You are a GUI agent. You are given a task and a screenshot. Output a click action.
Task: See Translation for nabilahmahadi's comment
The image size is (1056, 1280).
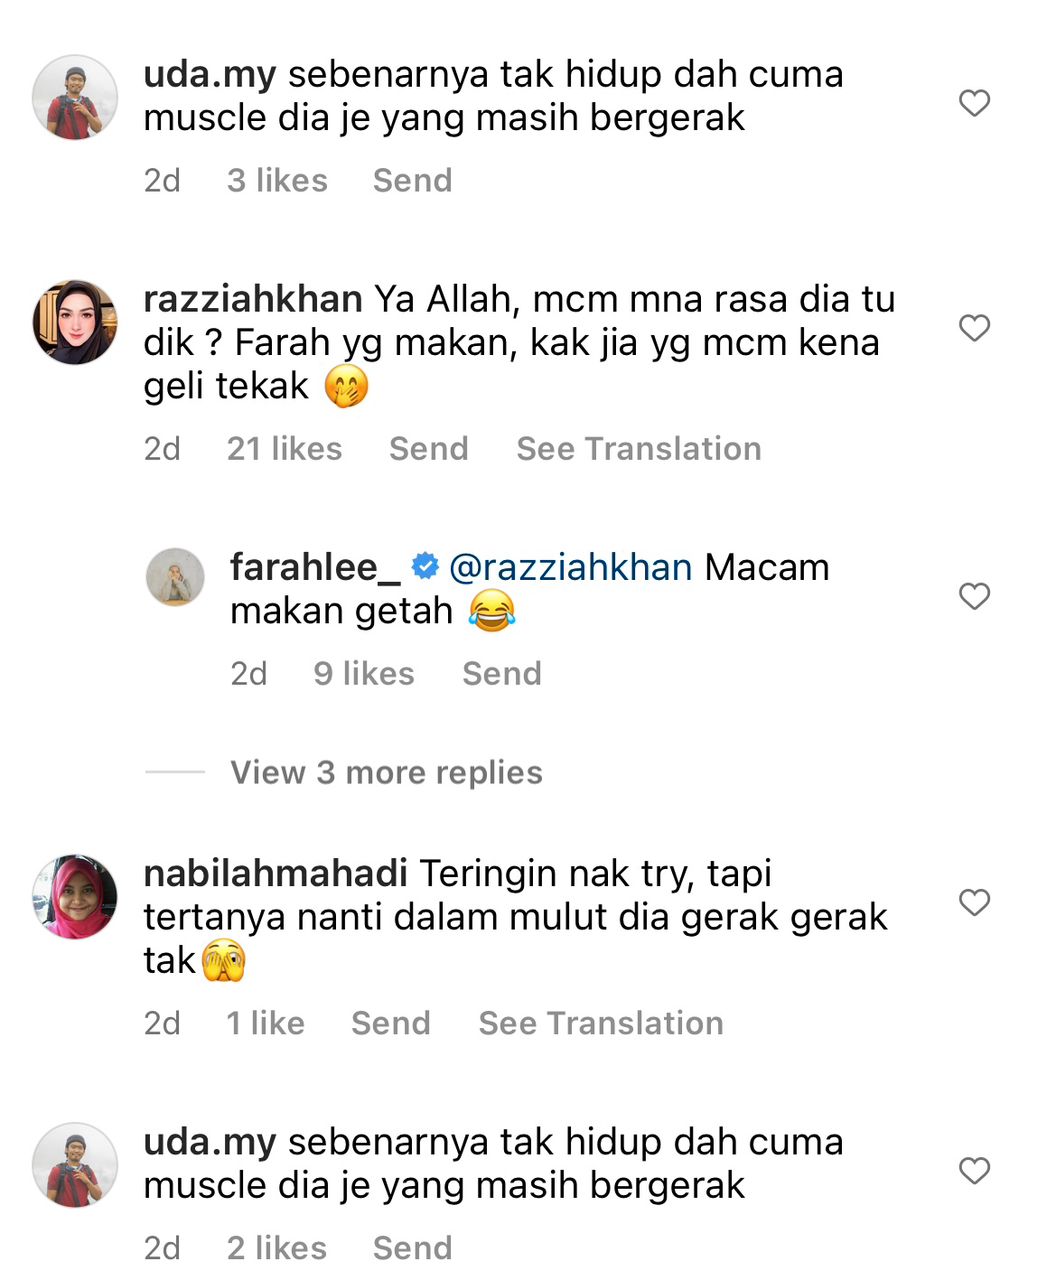click(x=600, y=1023)
